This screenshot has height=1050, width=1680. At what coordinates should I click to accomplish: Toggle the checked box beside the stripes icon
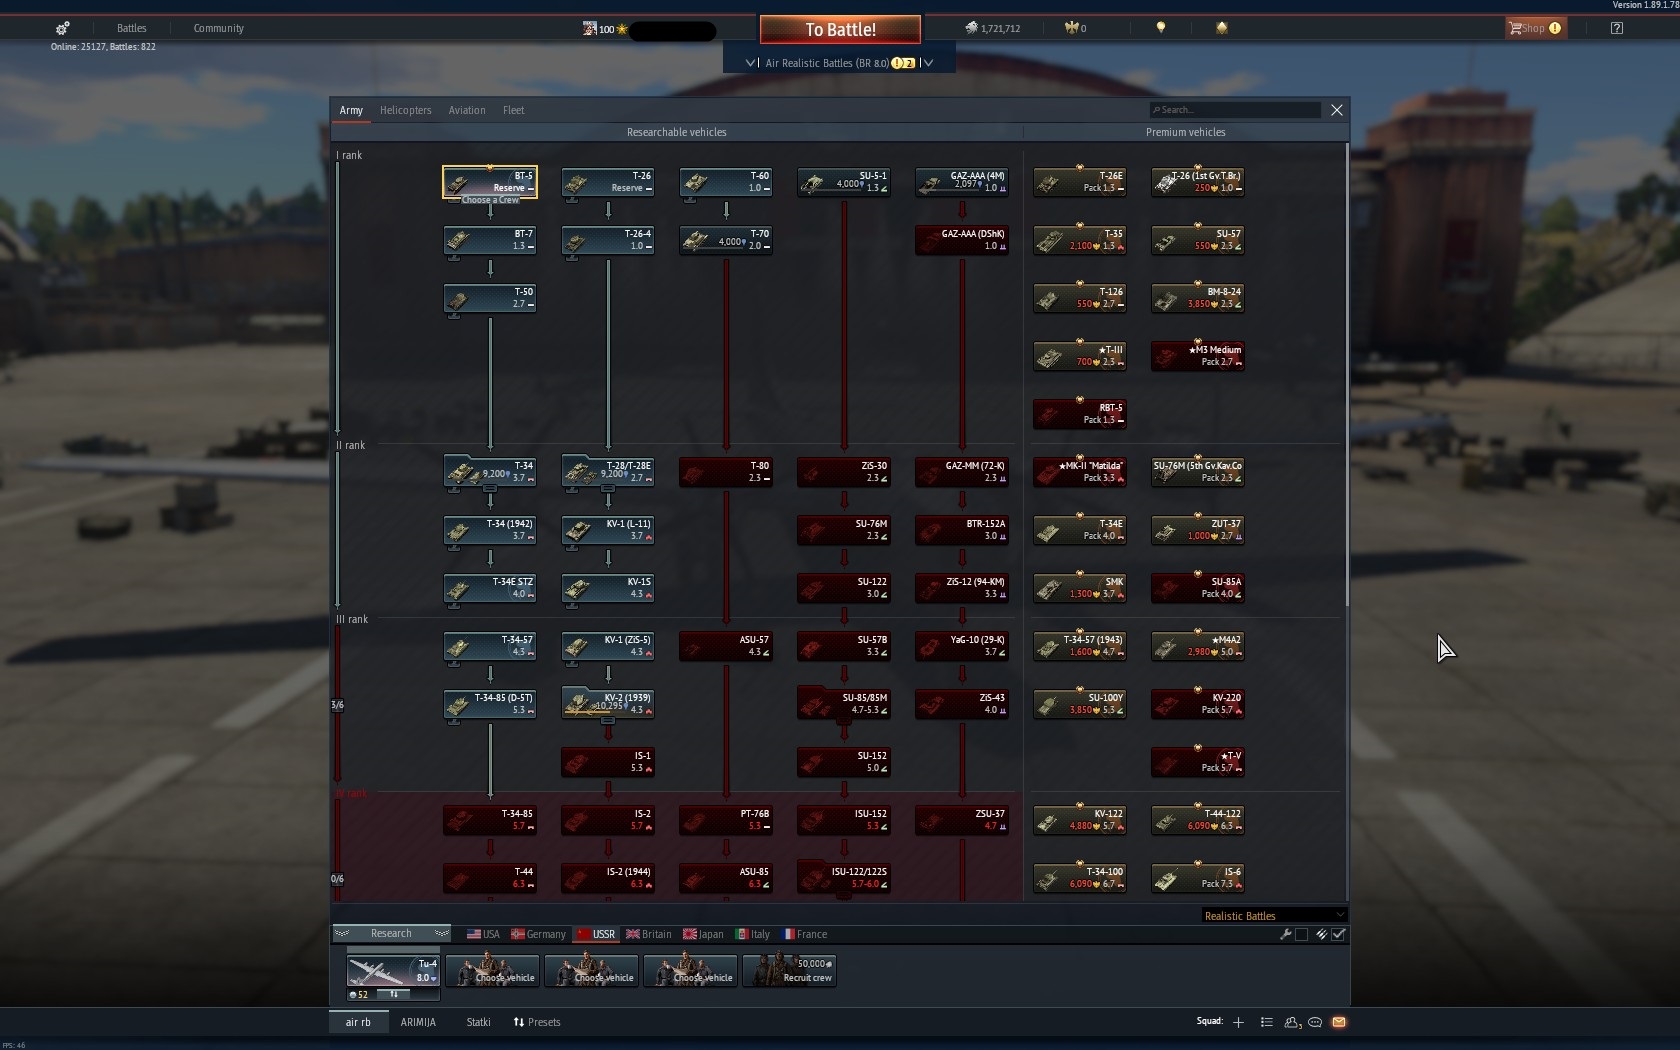tap(1339, 934)
